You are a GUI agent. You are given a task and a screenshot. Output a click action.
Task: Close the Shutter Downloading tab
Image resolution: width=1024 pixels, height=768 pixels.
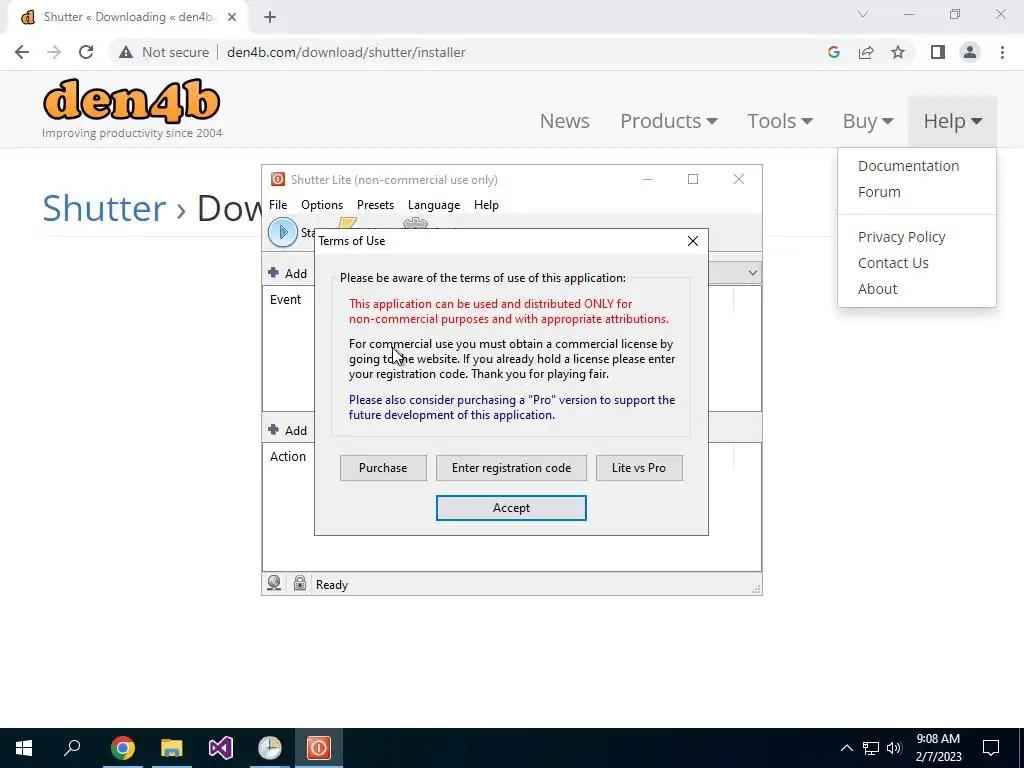(232, 18)
